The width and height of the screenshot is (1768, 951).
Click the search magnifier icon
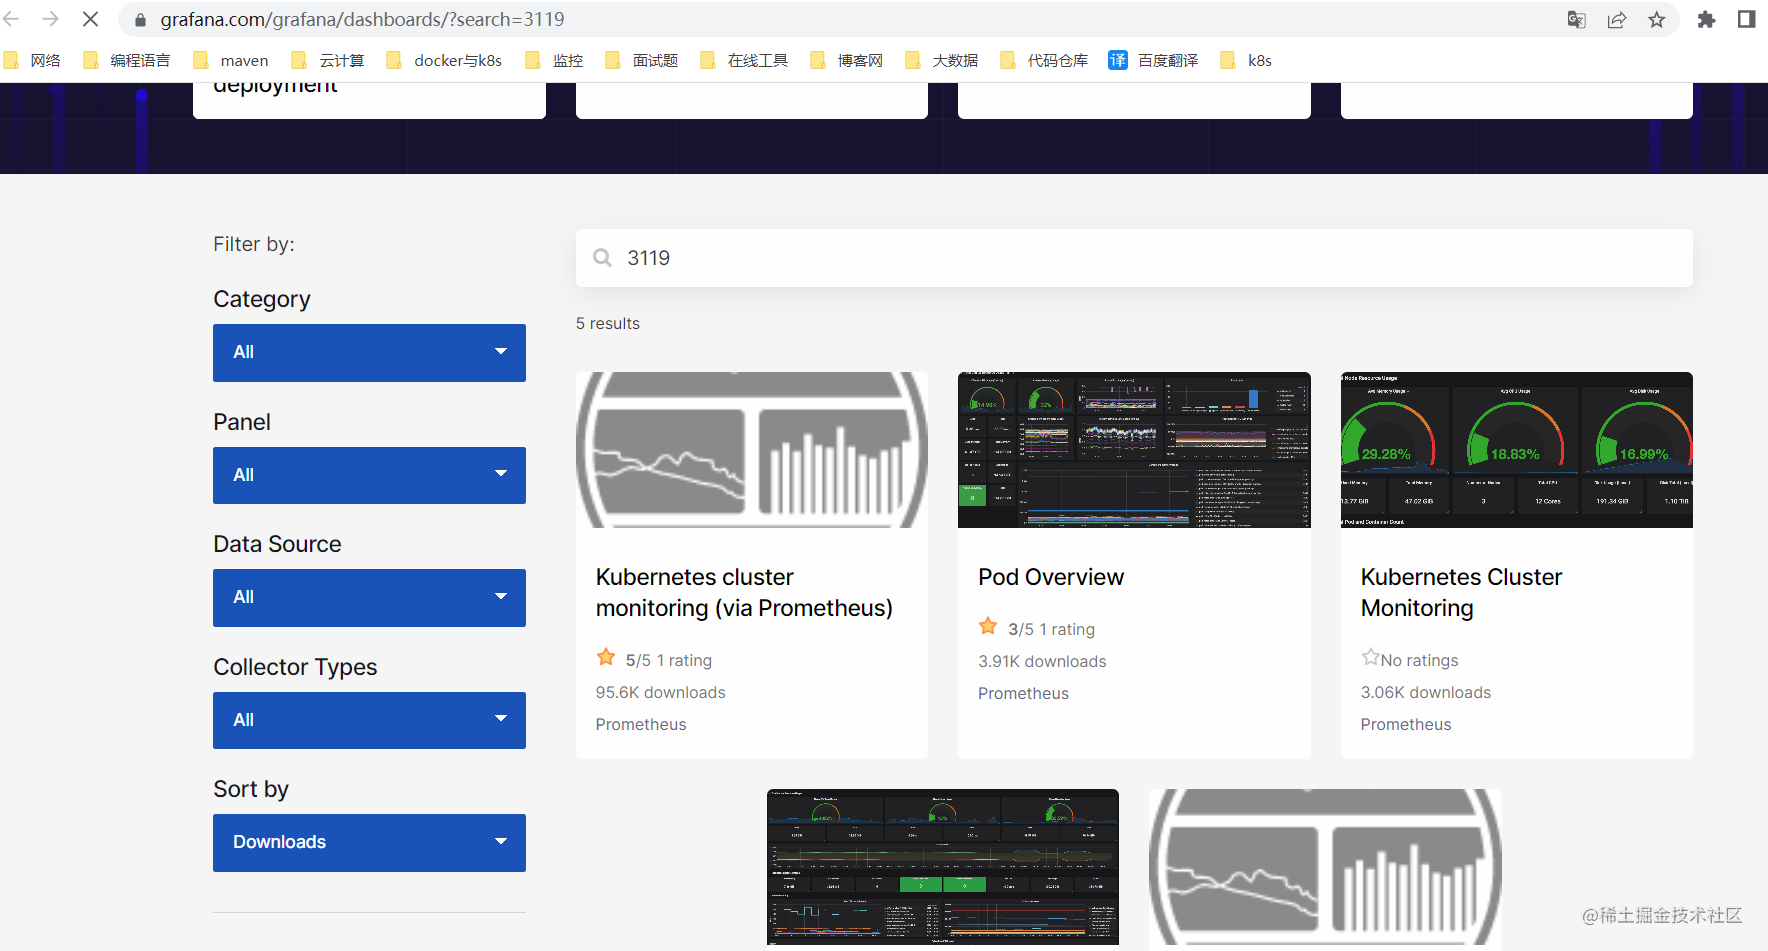[603, 258]
